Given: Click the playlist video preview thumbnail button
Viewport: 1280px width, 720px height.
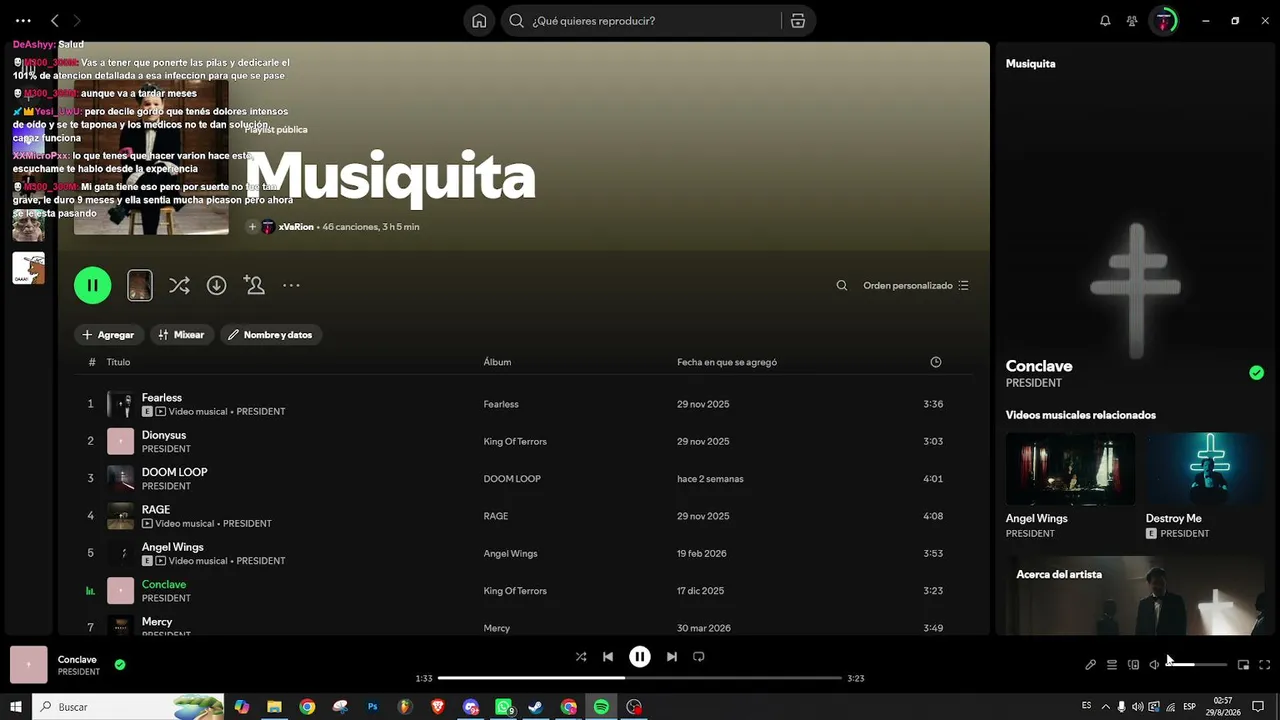Looking at the screenshot, I should [x=140, y=285].
